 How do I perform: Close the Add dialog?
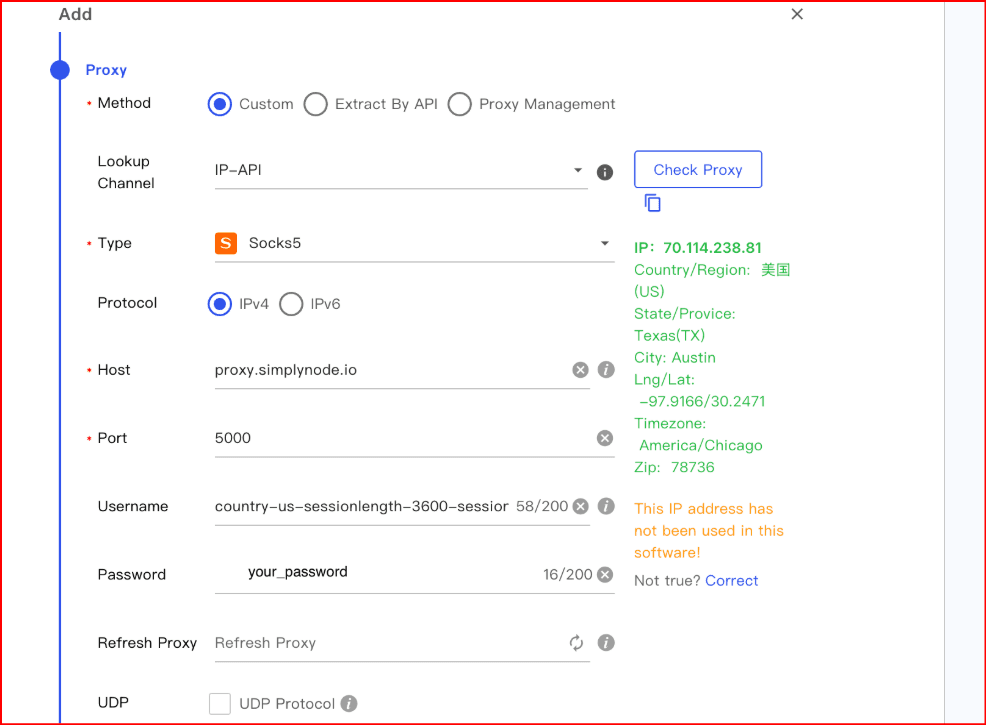click(797, 14)
